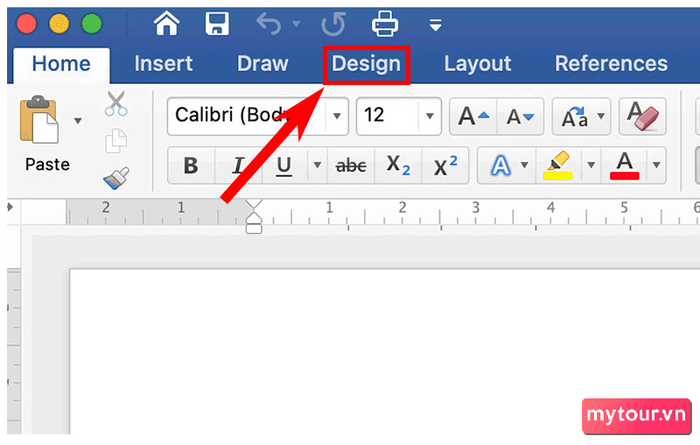Open the undo history dropdown arrow
The image size is (700, 445).
point(296,24)
